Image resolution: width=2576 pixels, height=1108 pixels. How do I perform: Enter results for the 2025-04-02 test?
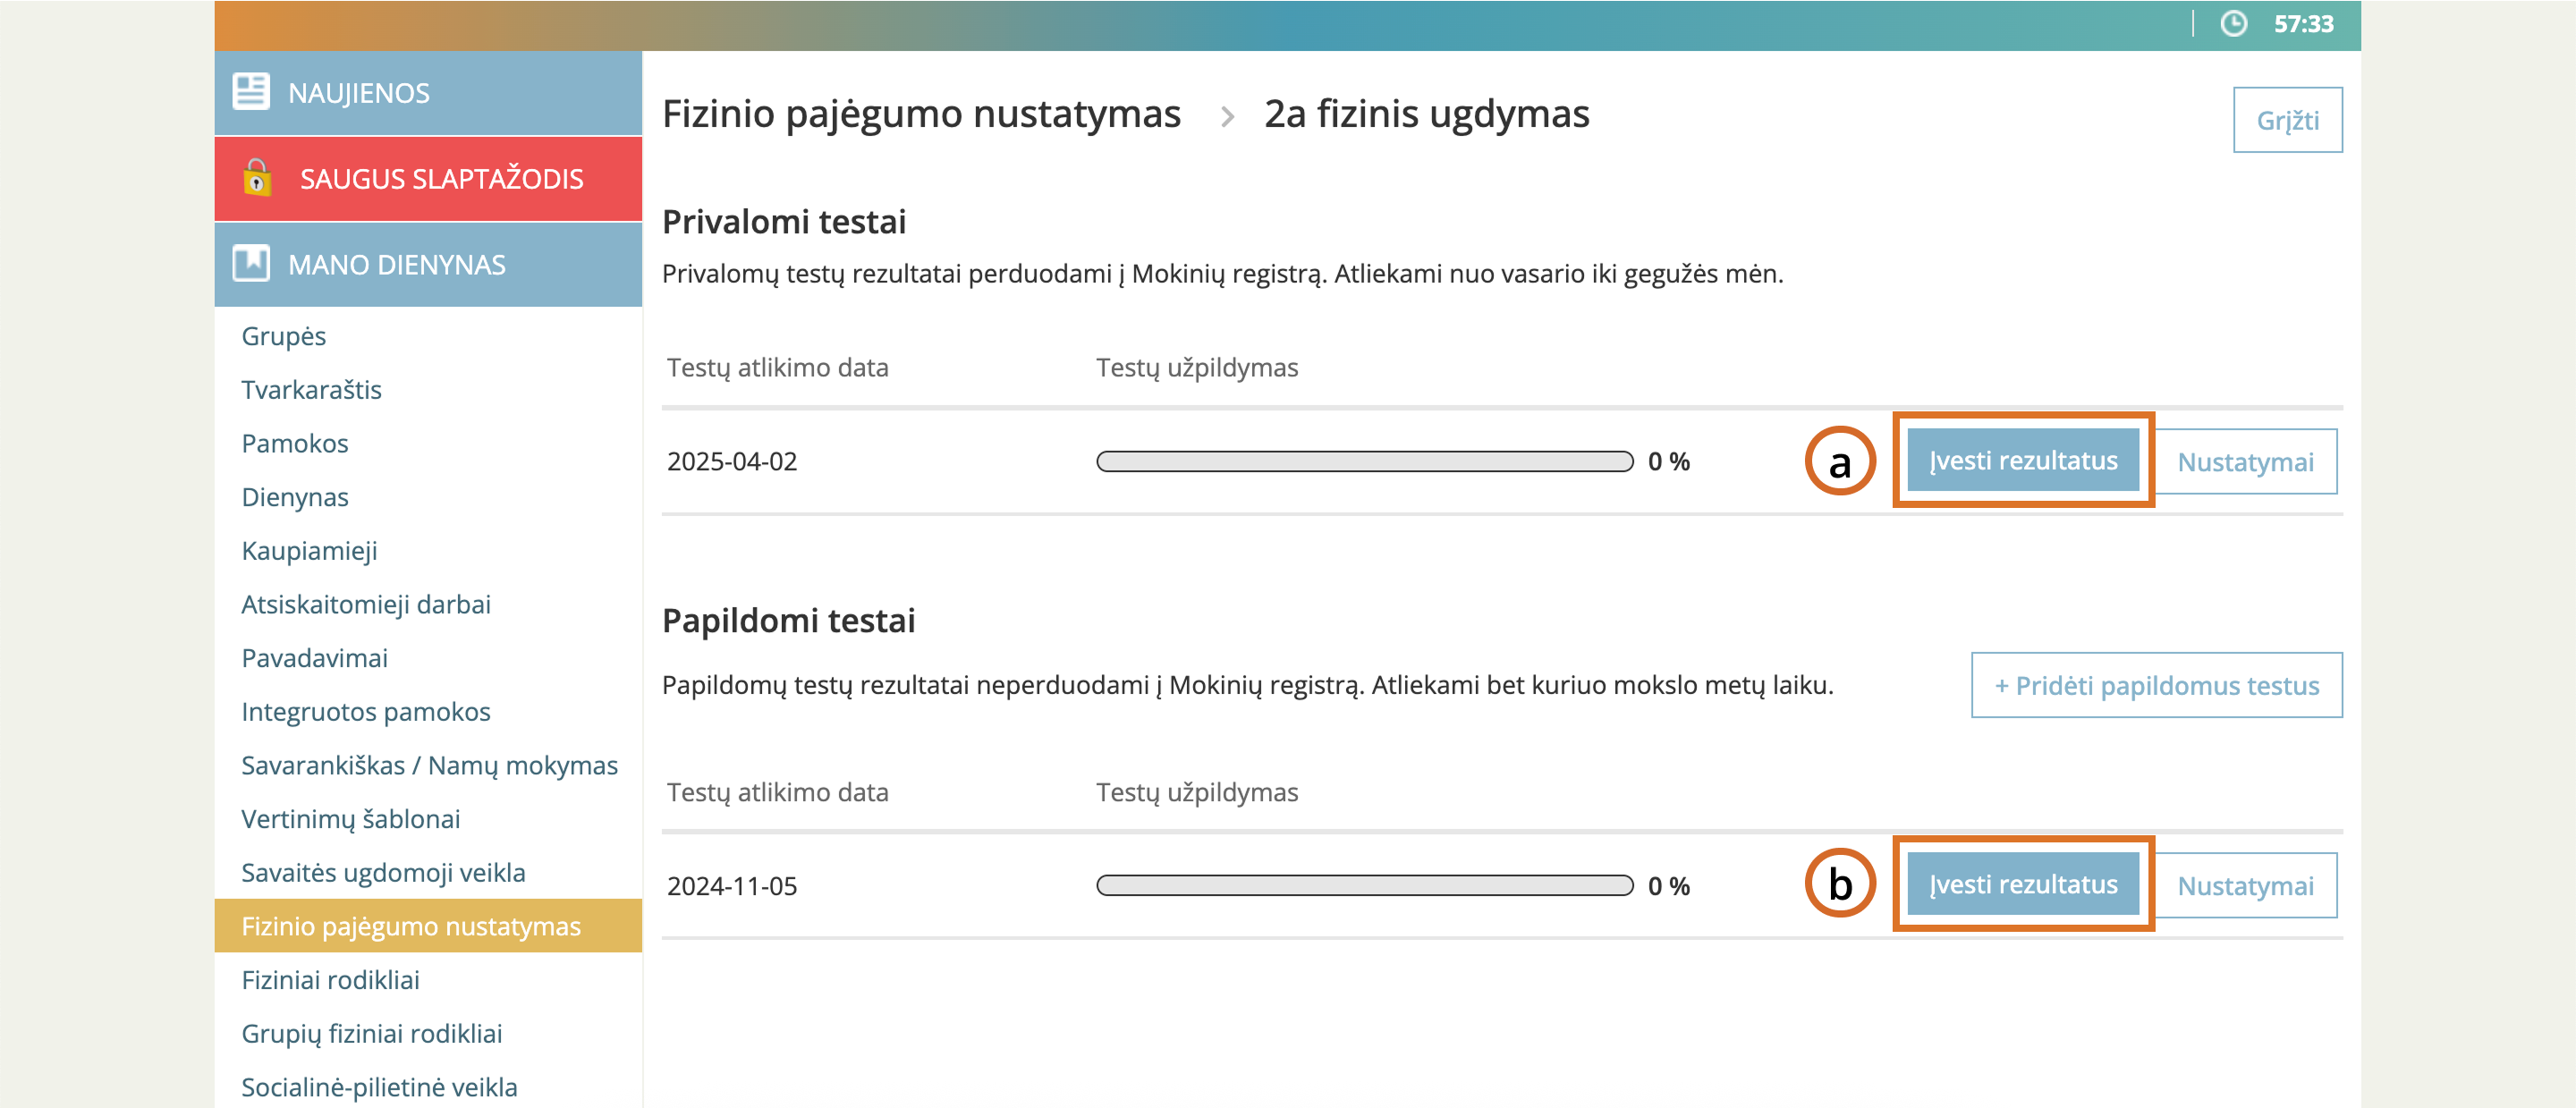[x=2022, y=461]
